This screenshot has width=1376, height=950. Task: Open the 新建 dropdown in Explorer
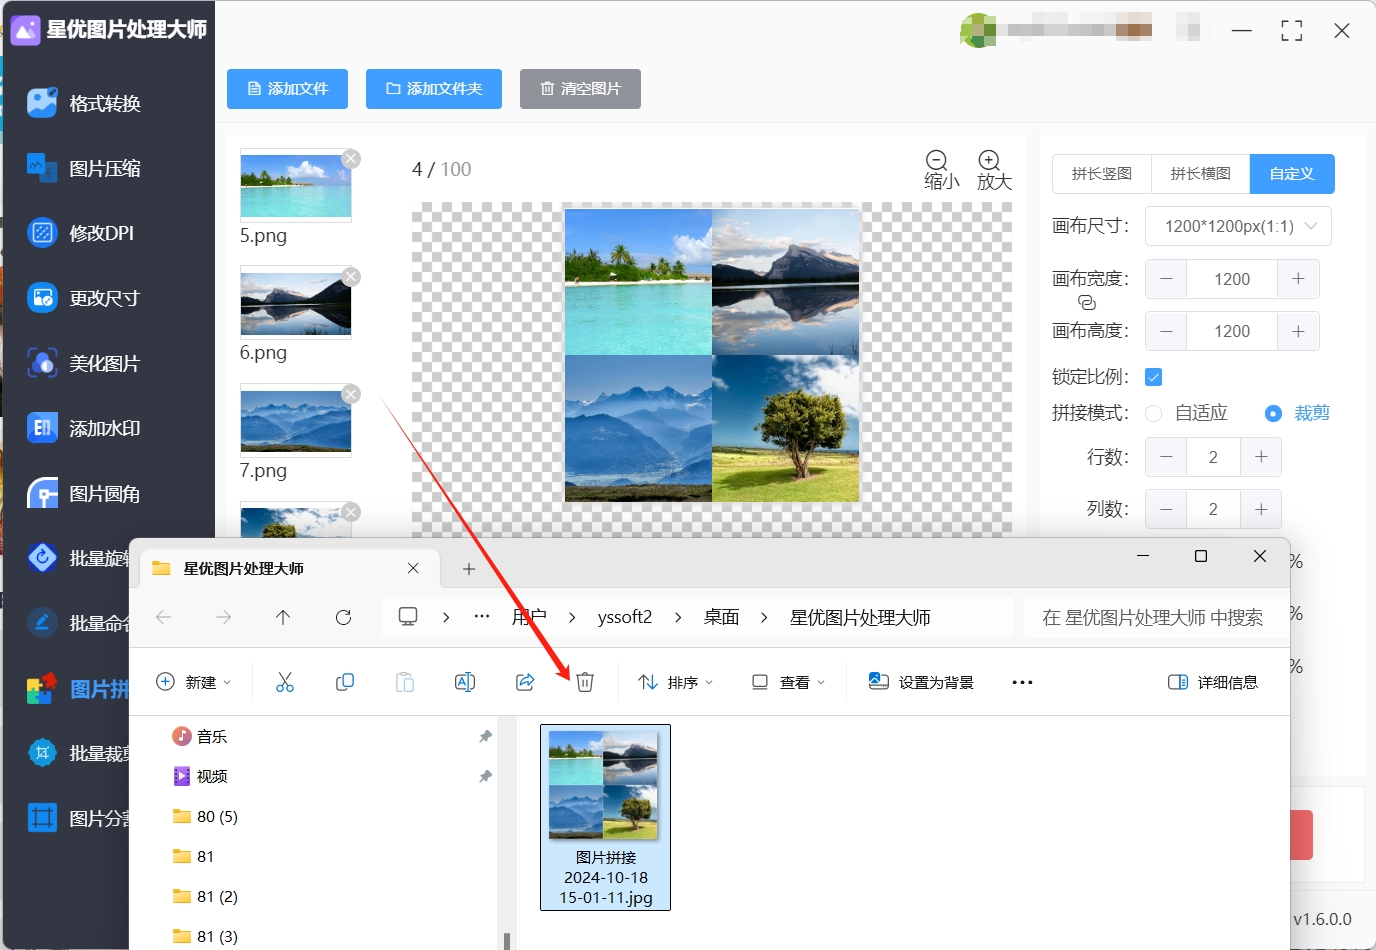194,682
